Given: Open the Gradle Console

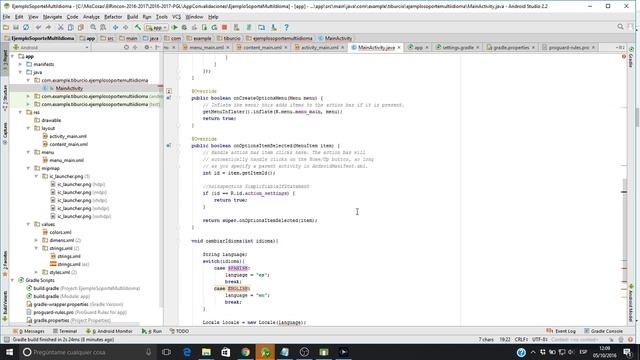Looking at the screenshot, I should click(603, 331).
